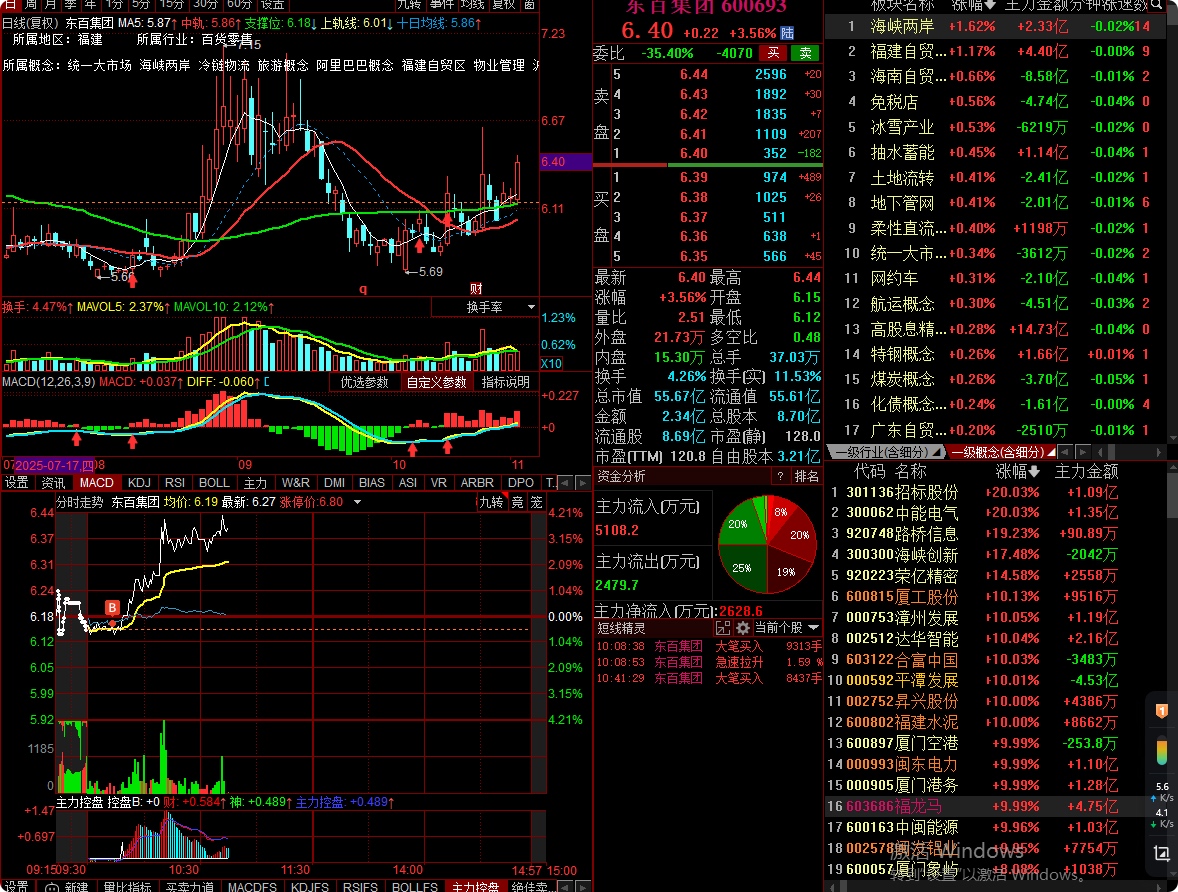
Task: Click the B buy marker on intraday chart
Action: point(112,607)
